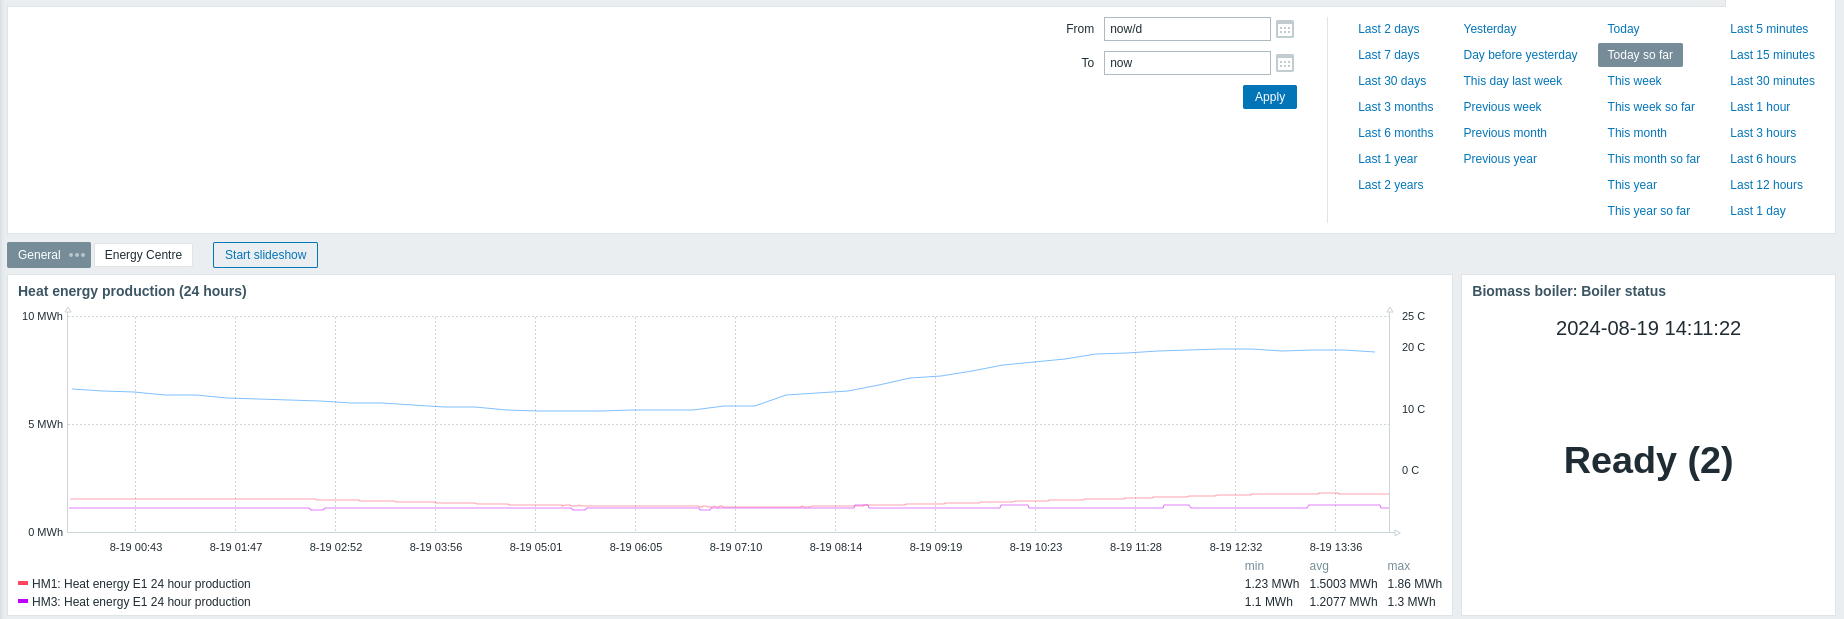Screen dimensions: 1844x619
Task: Choose the Yesterday time period
Action: [x=1489, y=29]
